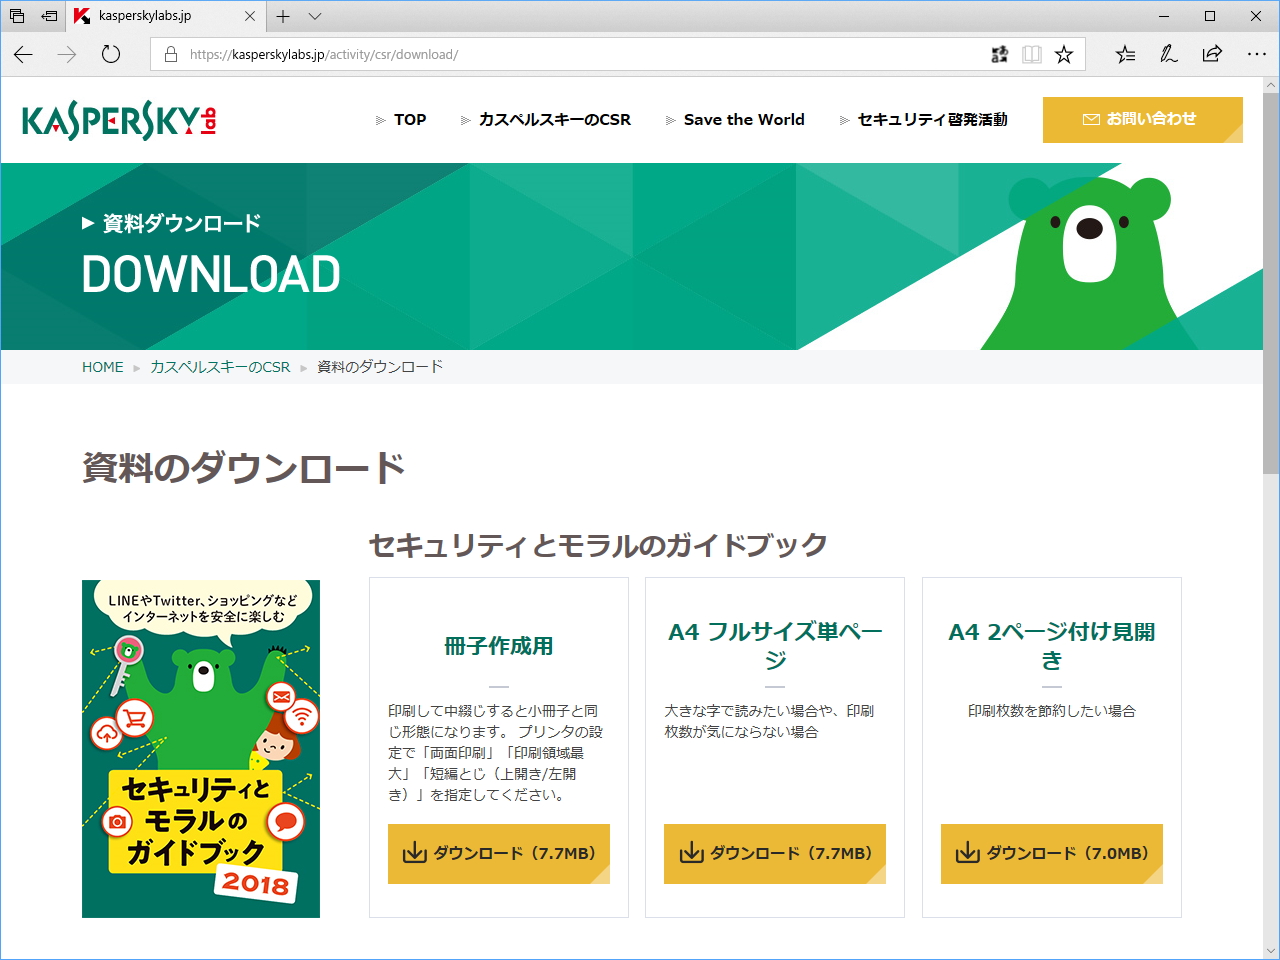Download the A4 2ページ付け見開き file (7.0MB)
1280x960 pixels.
tap(1052, 854)
